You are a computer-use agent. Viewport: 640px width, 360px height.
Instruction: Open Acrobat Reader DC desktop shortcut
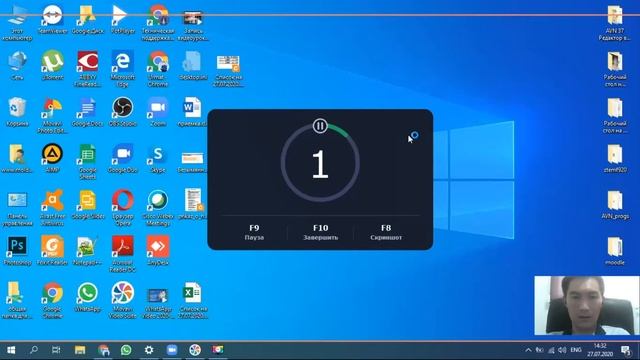(x=122, y=254)
